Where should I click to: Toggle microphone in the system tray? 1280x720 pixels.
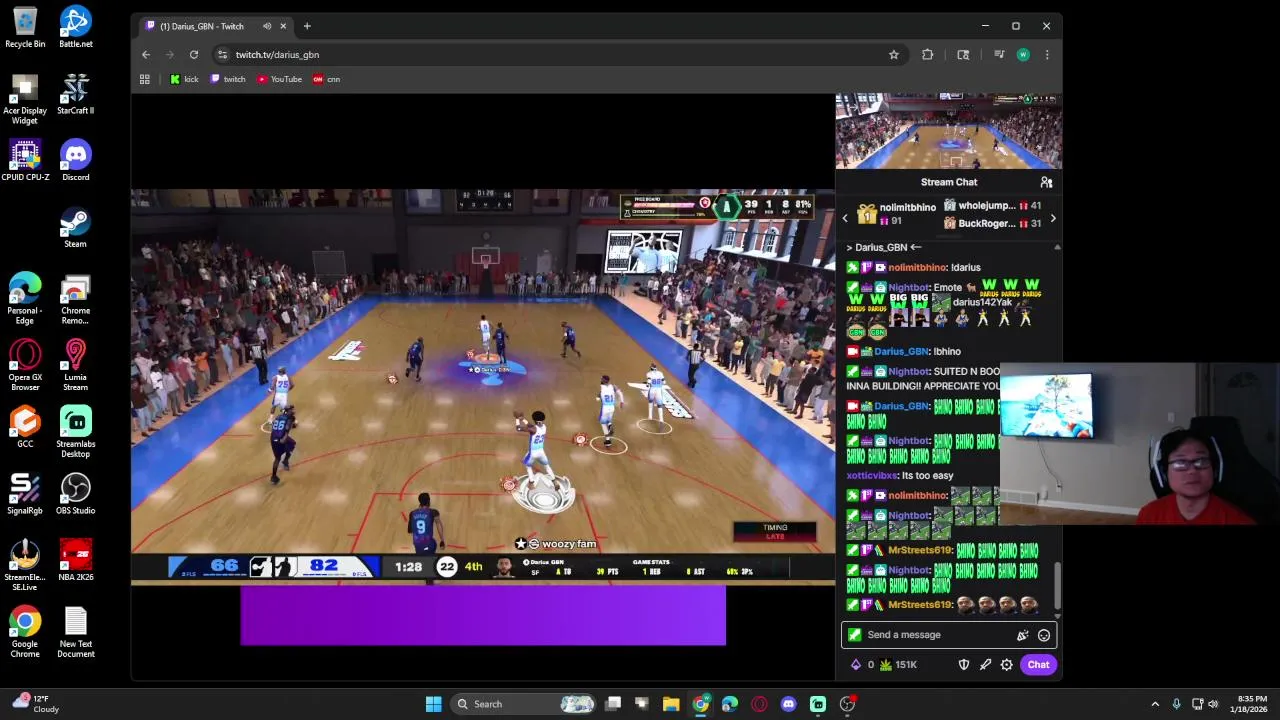tap(1176, 704)
